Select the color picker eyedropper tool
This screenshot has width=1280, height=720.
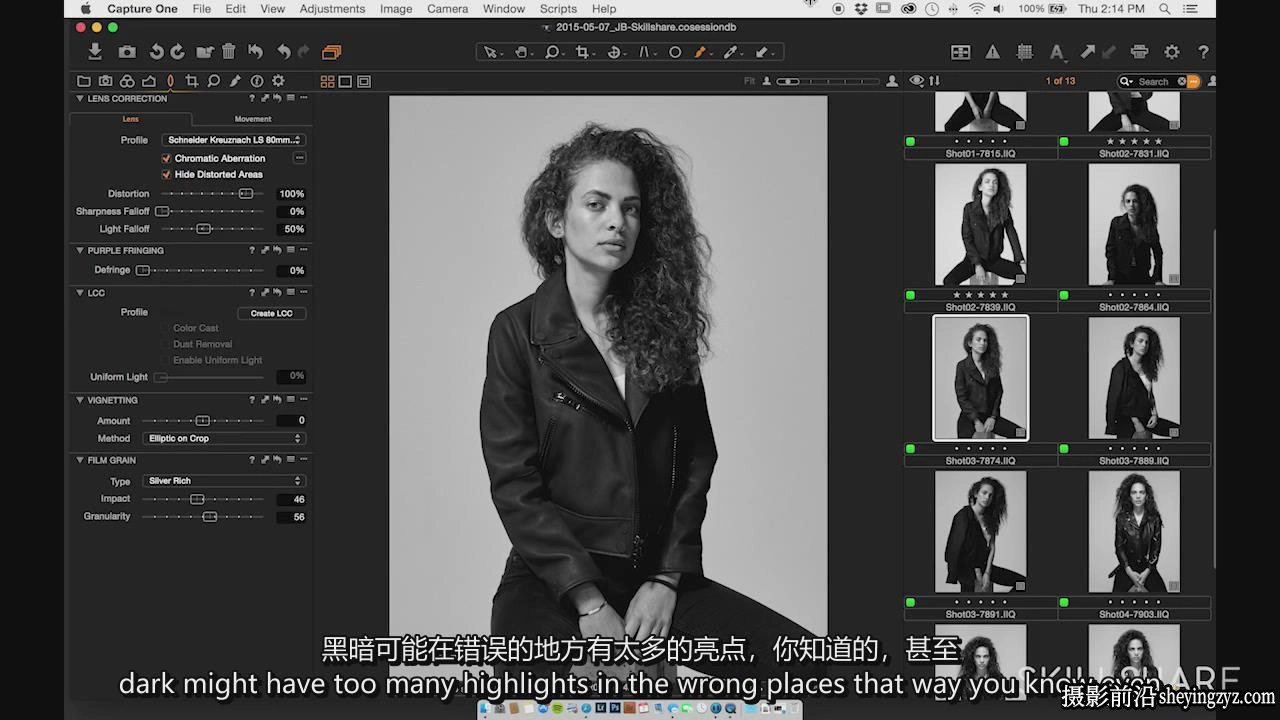point(731,52)
